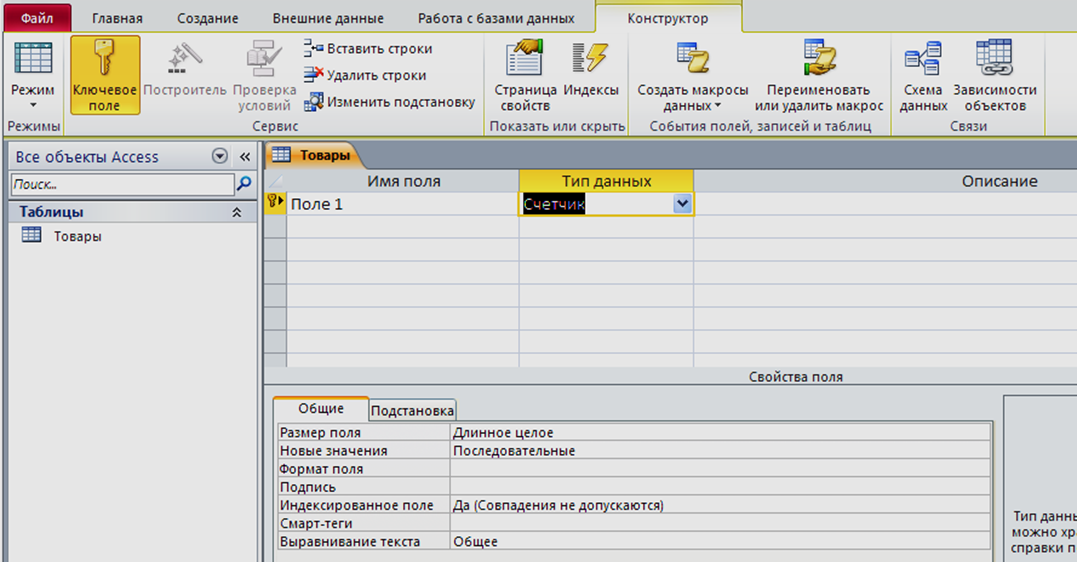Click the select-all corner of the design grid
Image resolution: width=1077 pixels, height=562 pixels.
pyautogui.click(x=275, y=181)
